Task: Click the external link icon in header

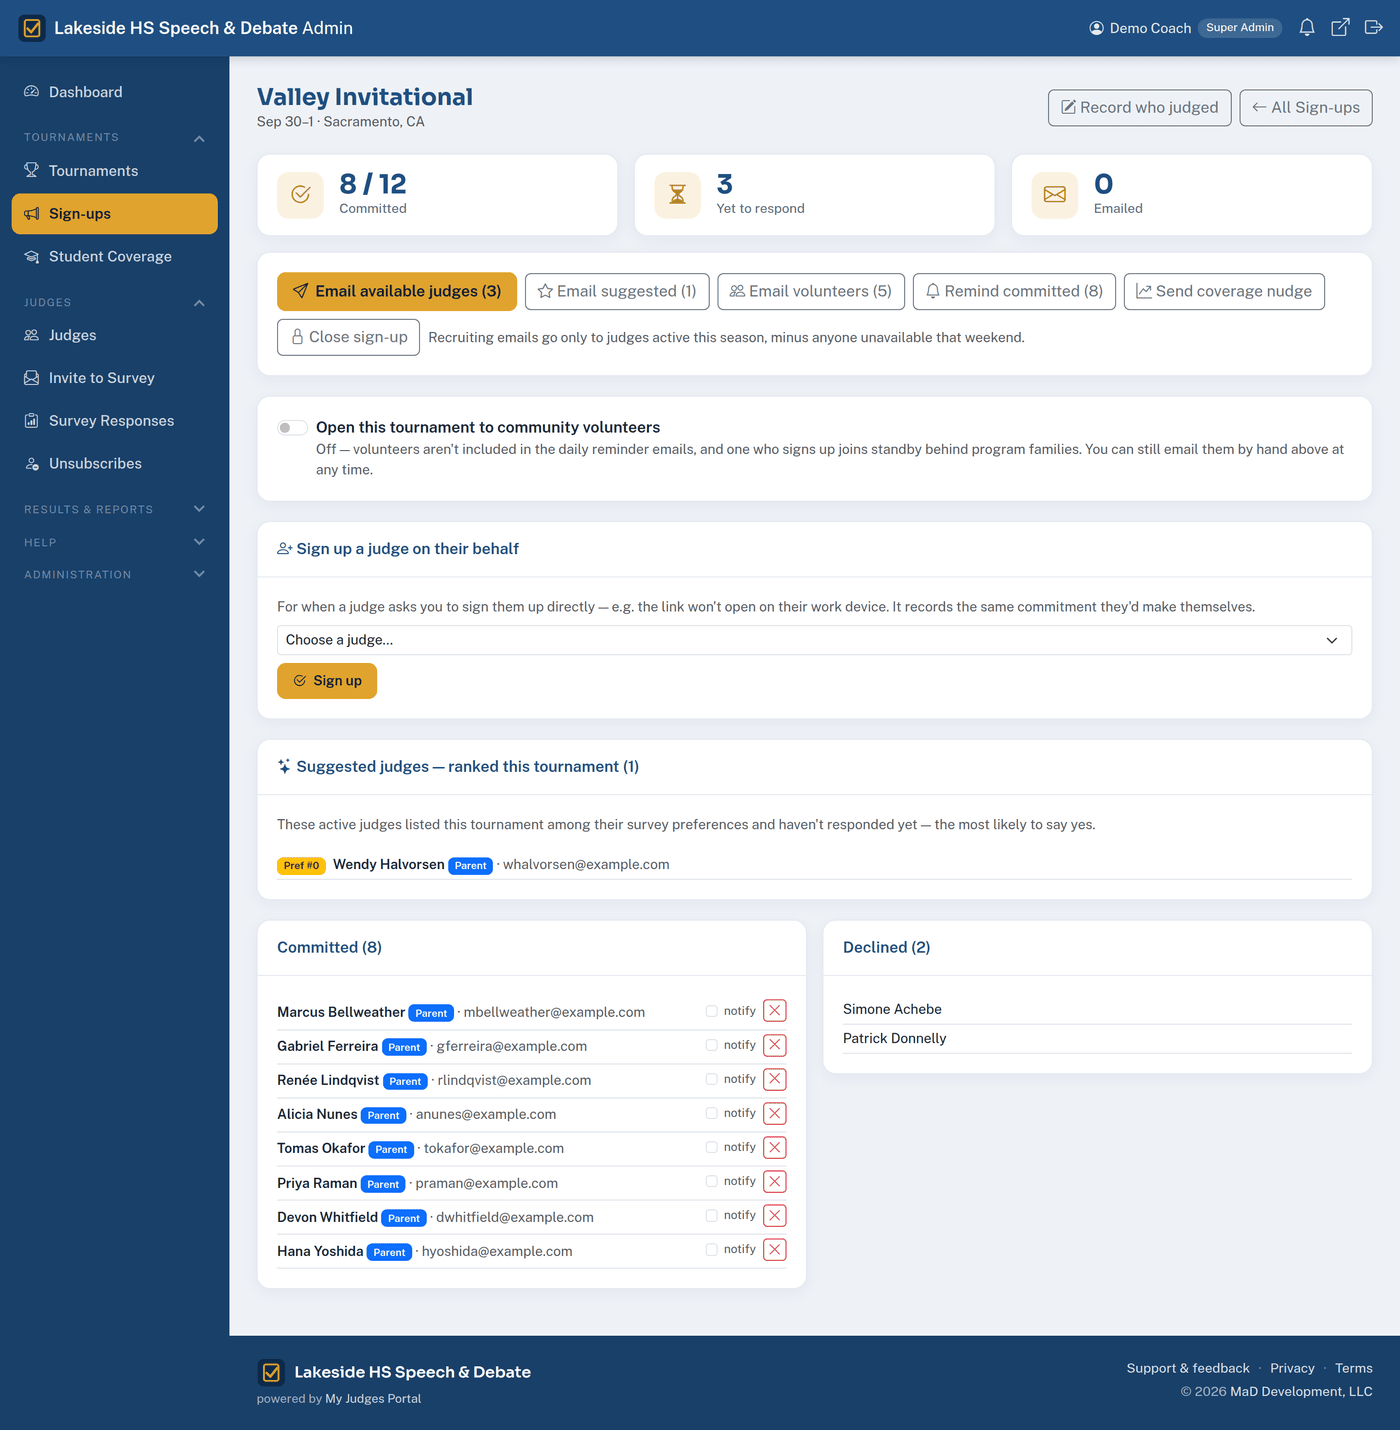Action: click(x=1340, y=28)
